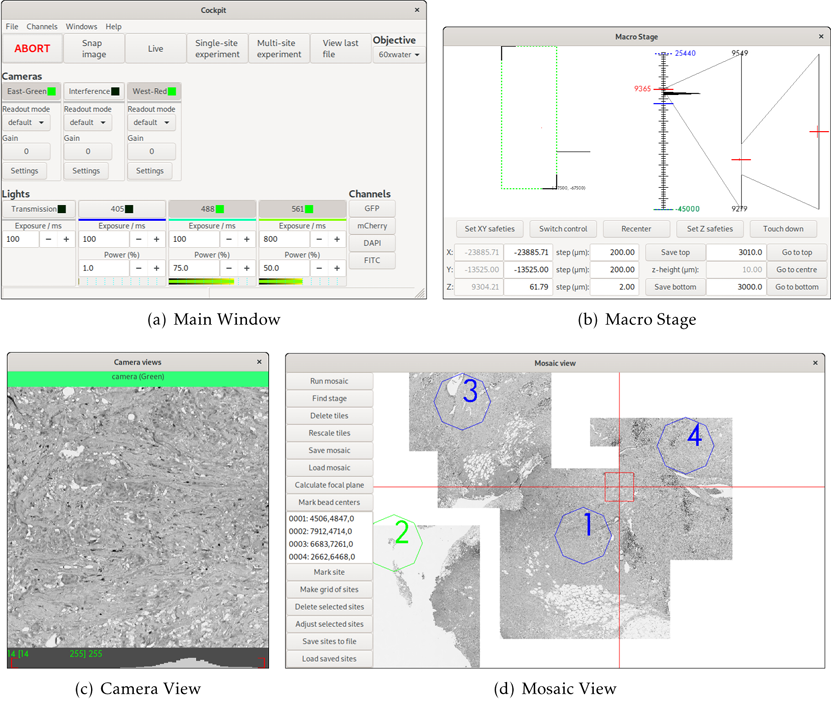831x703 pixels.
Task: Click Mark site button
Action: pyautogui.click(x=329, y=572)
